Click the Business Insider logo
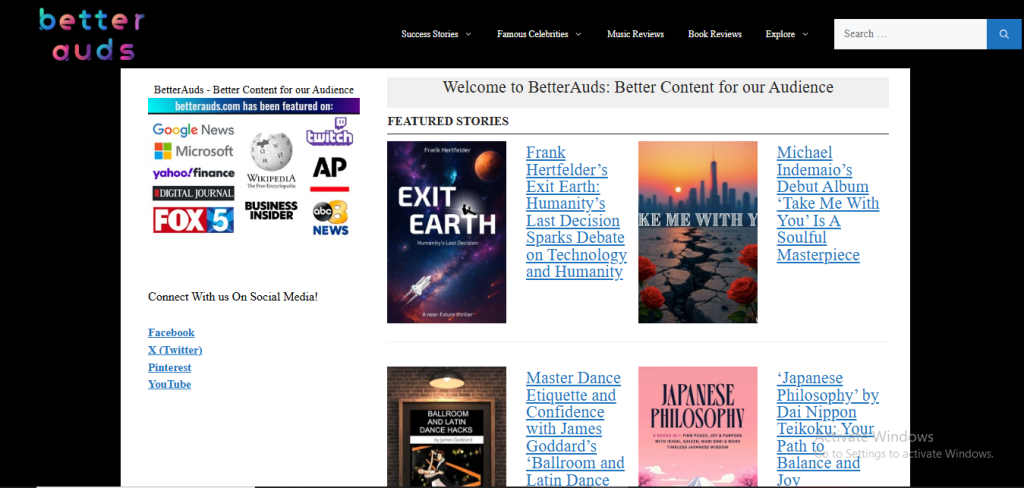The width and height of the screenshot is (1024, 488). [271, 210]
